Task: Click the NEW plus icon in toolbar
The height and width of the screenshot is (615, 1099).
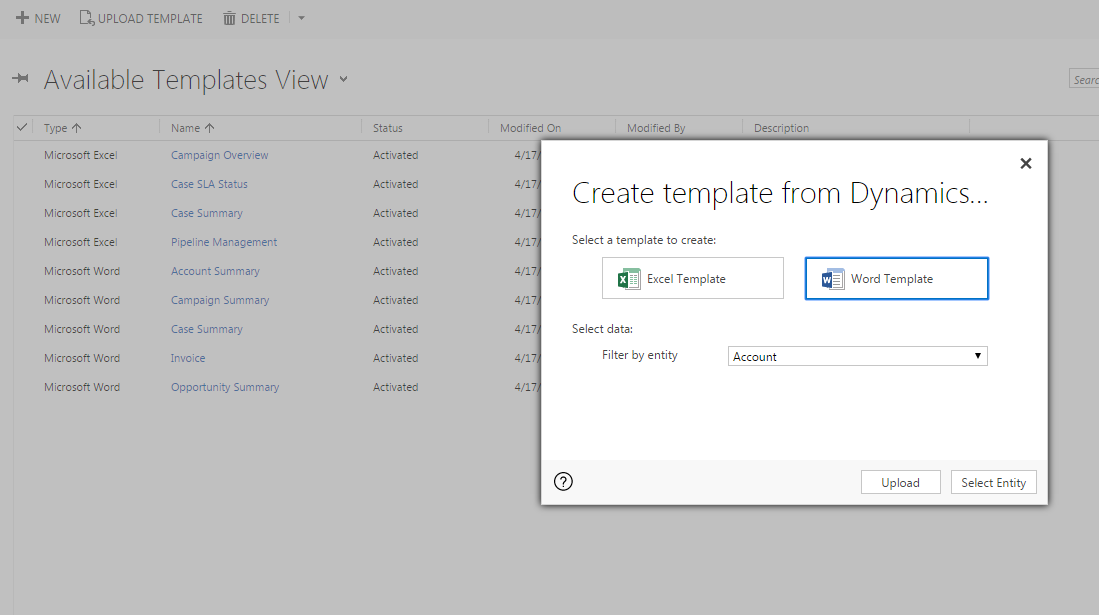Action: click(x=22, y=18)
